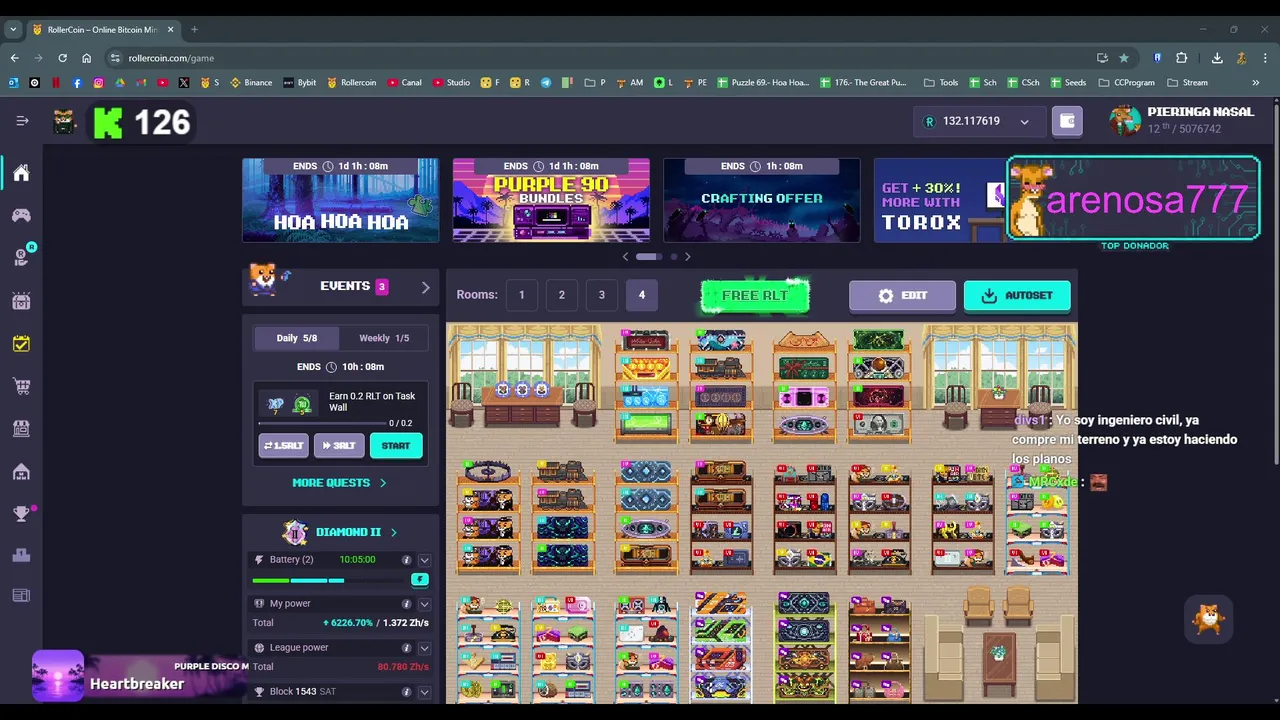
Task: Click the Battery recharge lightning button
Action: [420, 579]
